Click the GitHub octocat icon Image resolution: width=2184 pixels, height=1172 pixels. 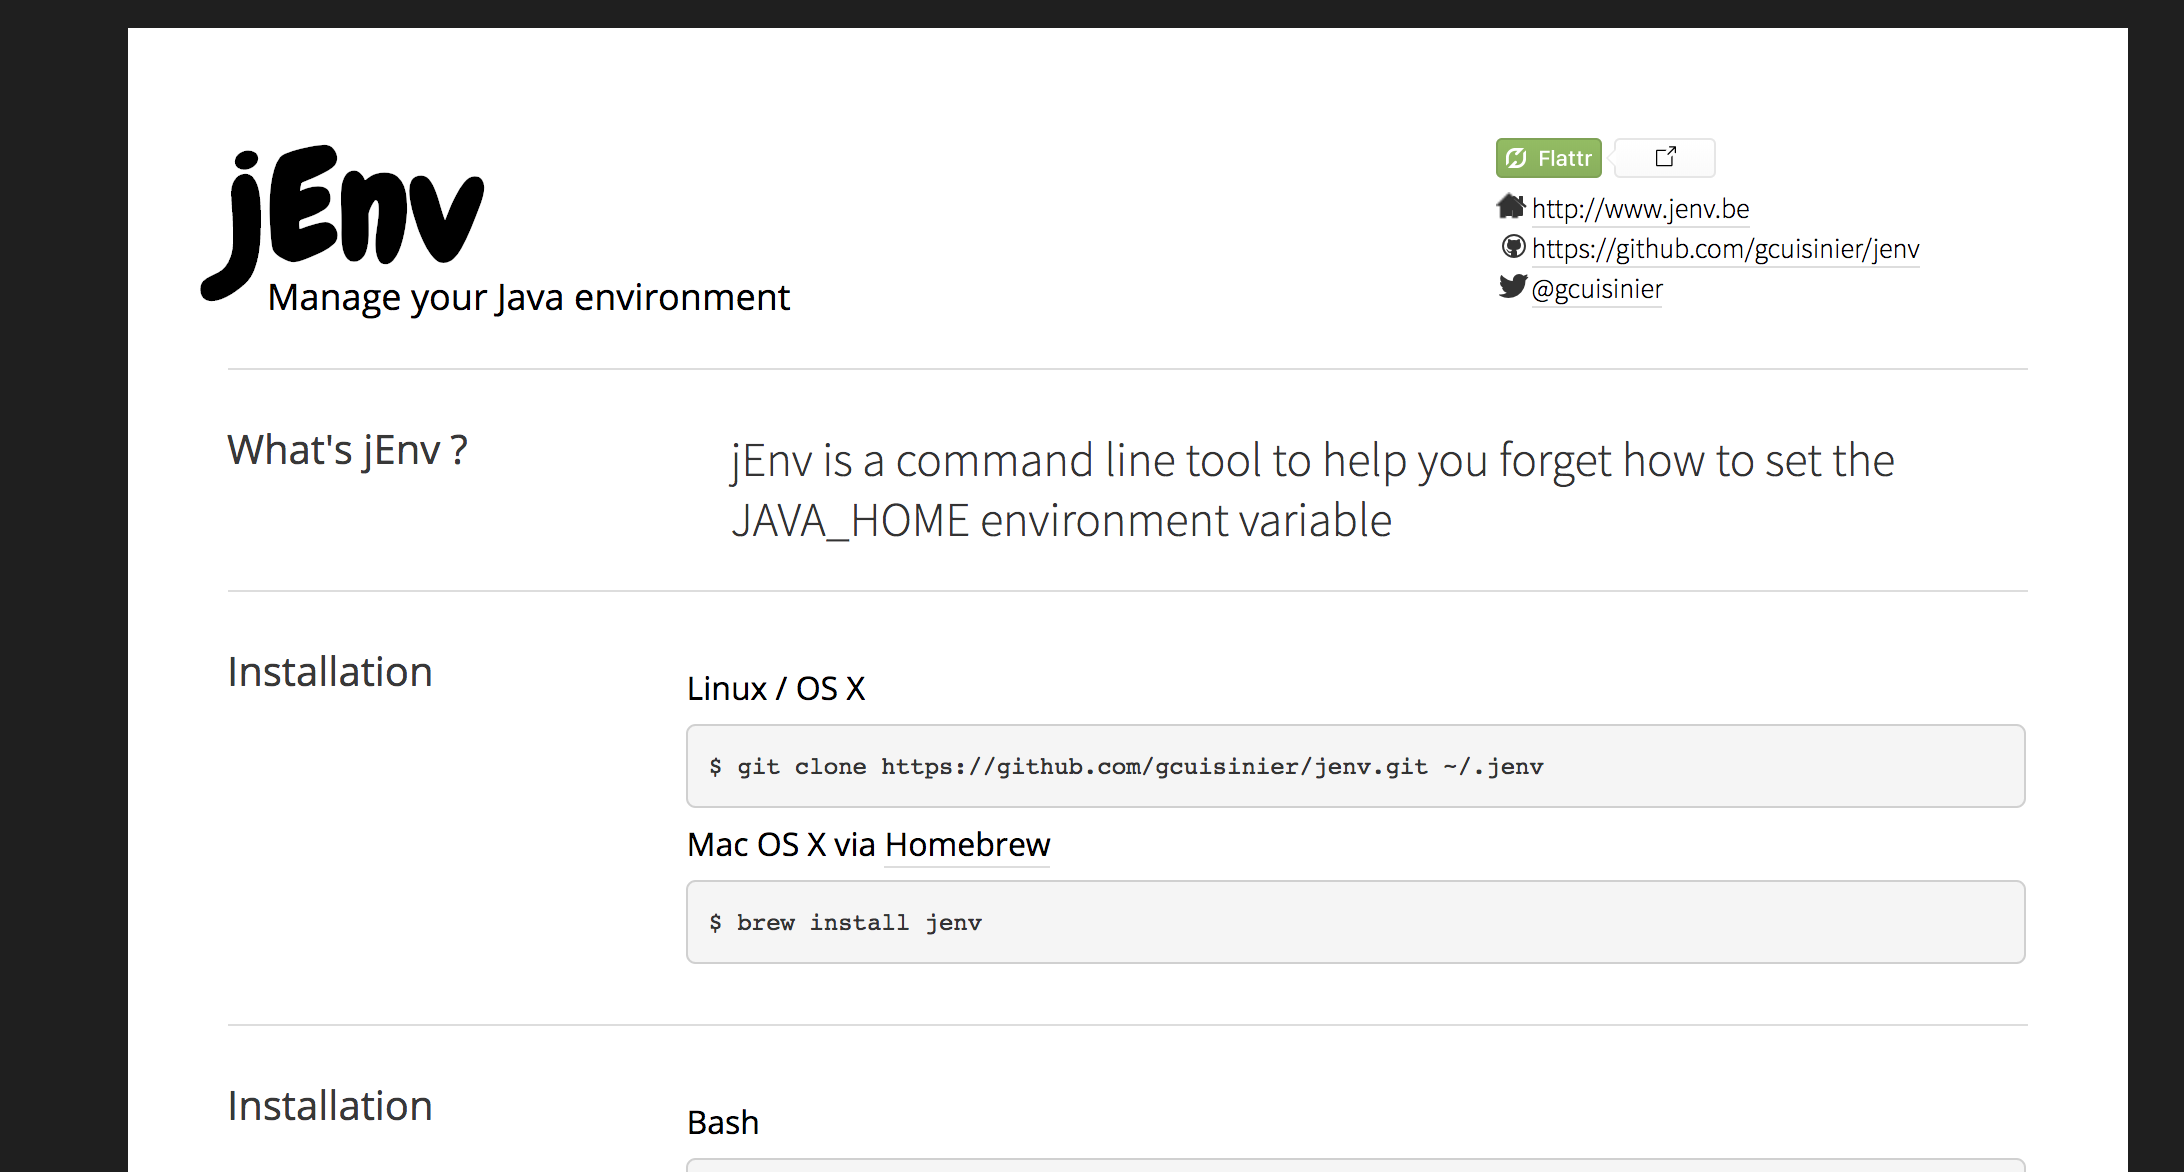pyautogui.click(x=1514, y=246)
